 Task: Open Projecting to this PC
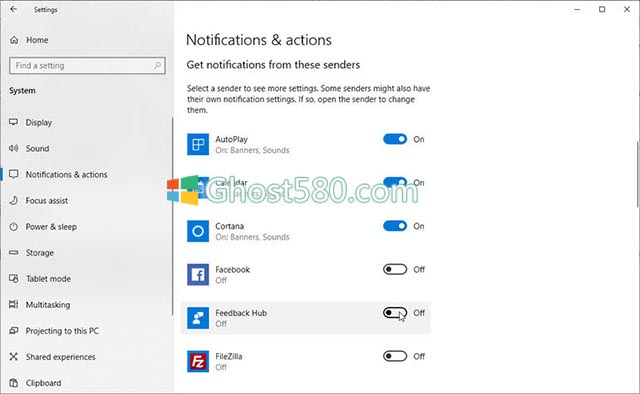(62, 331)
